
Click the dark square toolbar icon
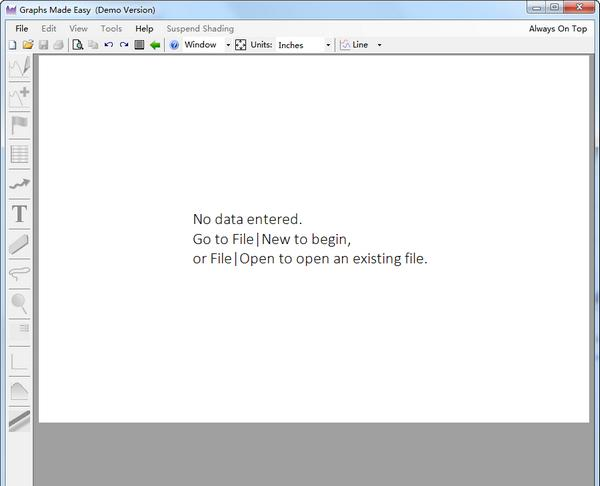click(139, 45)
